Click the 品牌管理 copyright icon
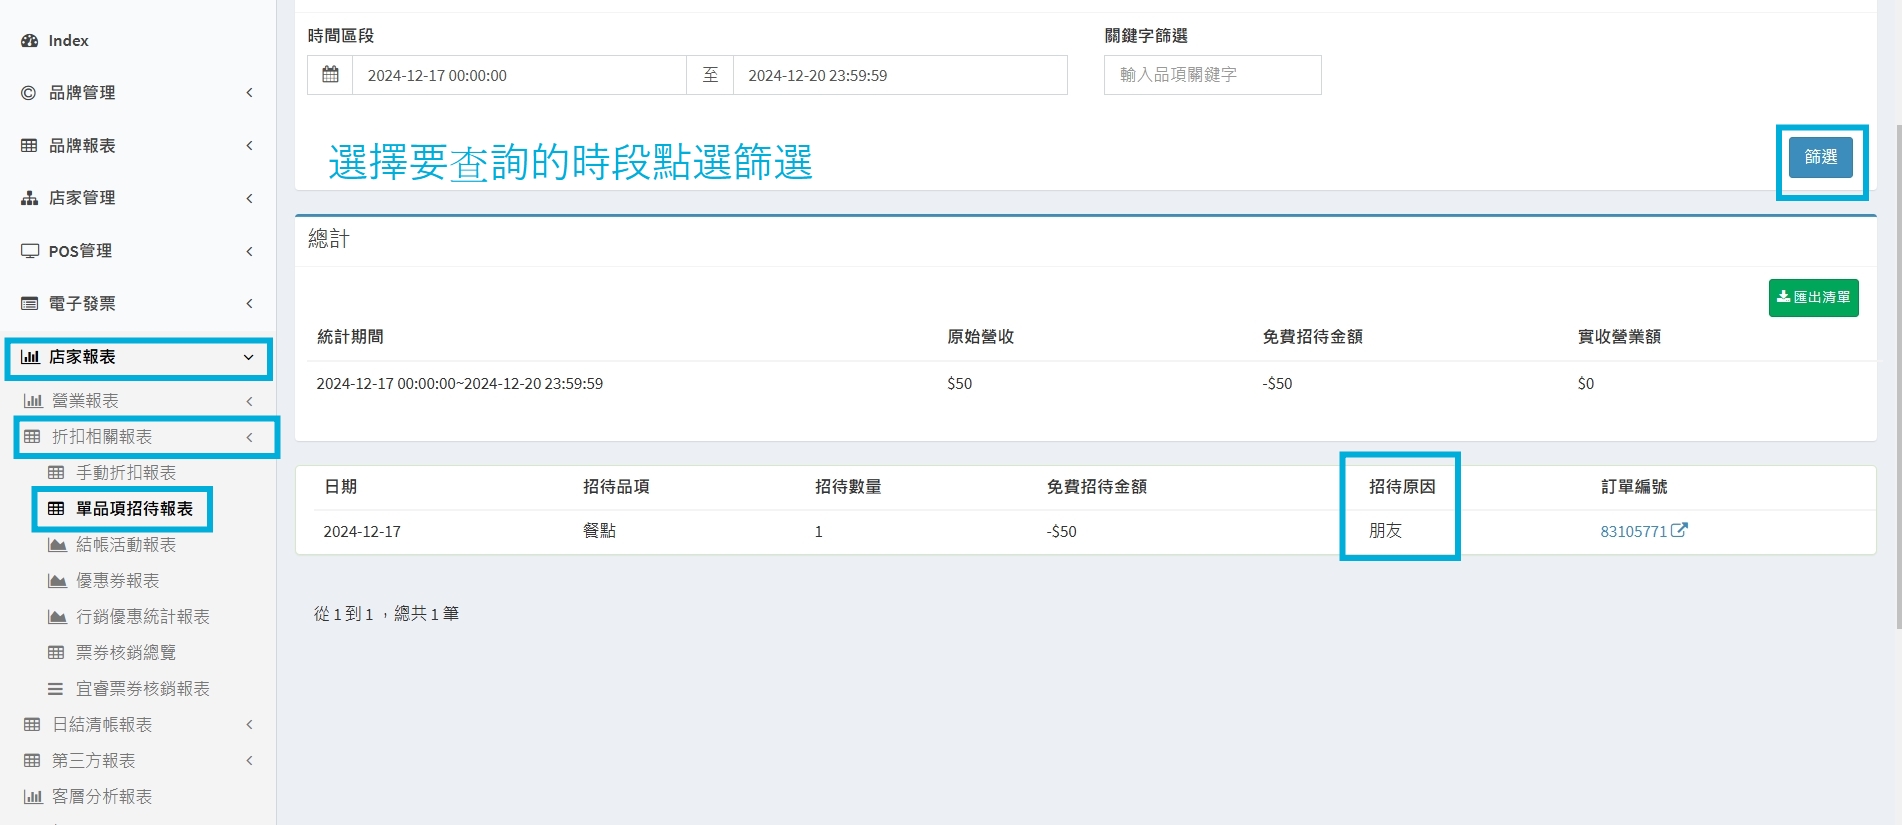The height and width of the screenshot is (825, 1902). [x=29, y=93]
